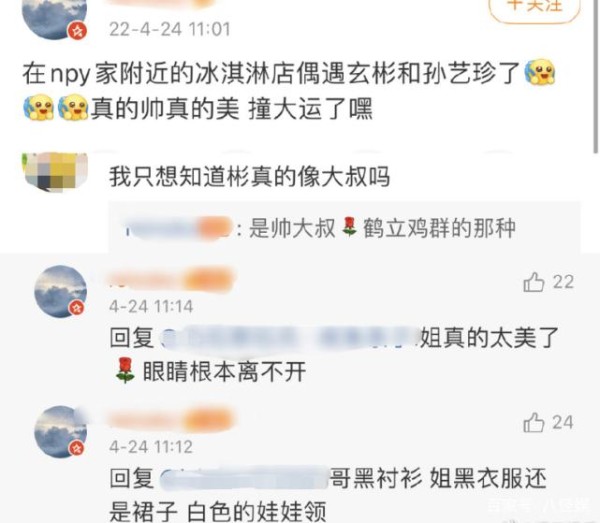Click the blurred mention after 回复 in 11:14 reply

(290, 338)
